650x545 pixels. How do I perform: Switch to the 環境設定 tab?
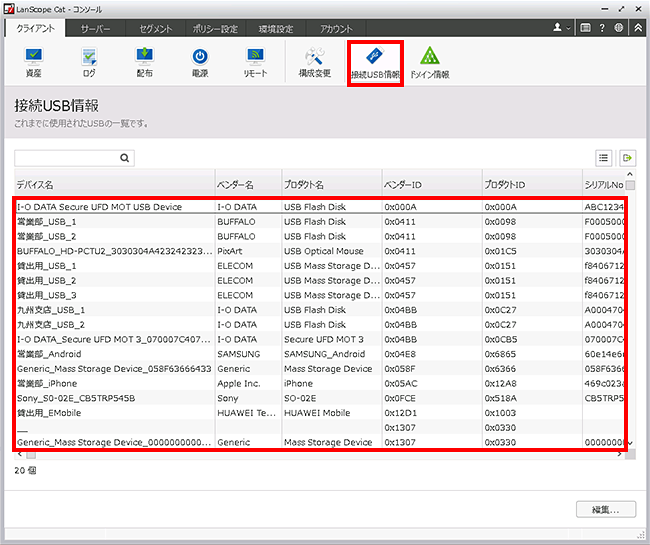276,29
